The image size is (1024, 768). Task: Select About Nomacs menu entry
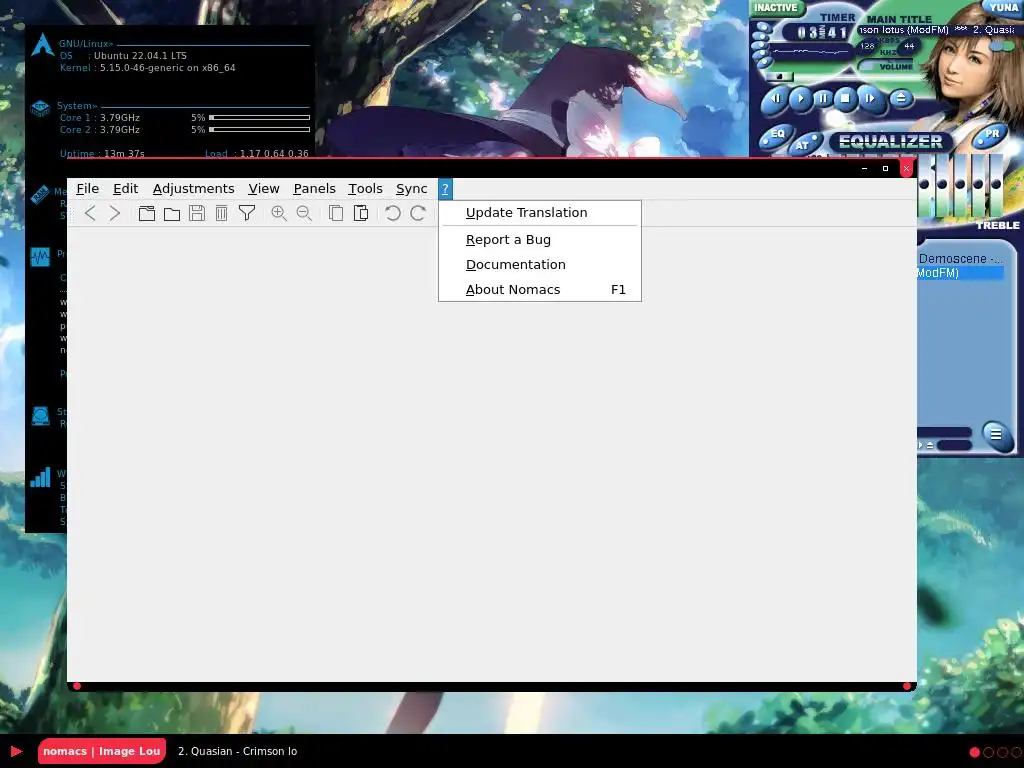(x=539, y=289)
